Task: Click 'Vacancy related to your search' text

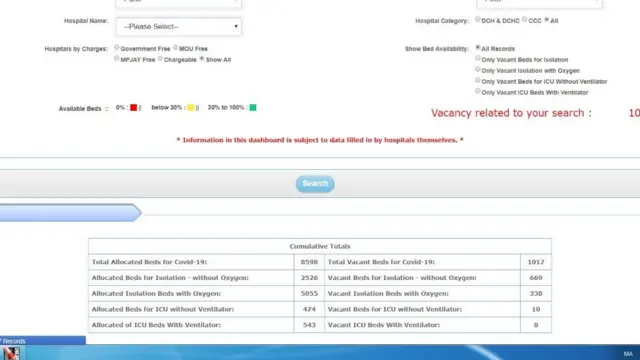Action: [x=511, y=113]
